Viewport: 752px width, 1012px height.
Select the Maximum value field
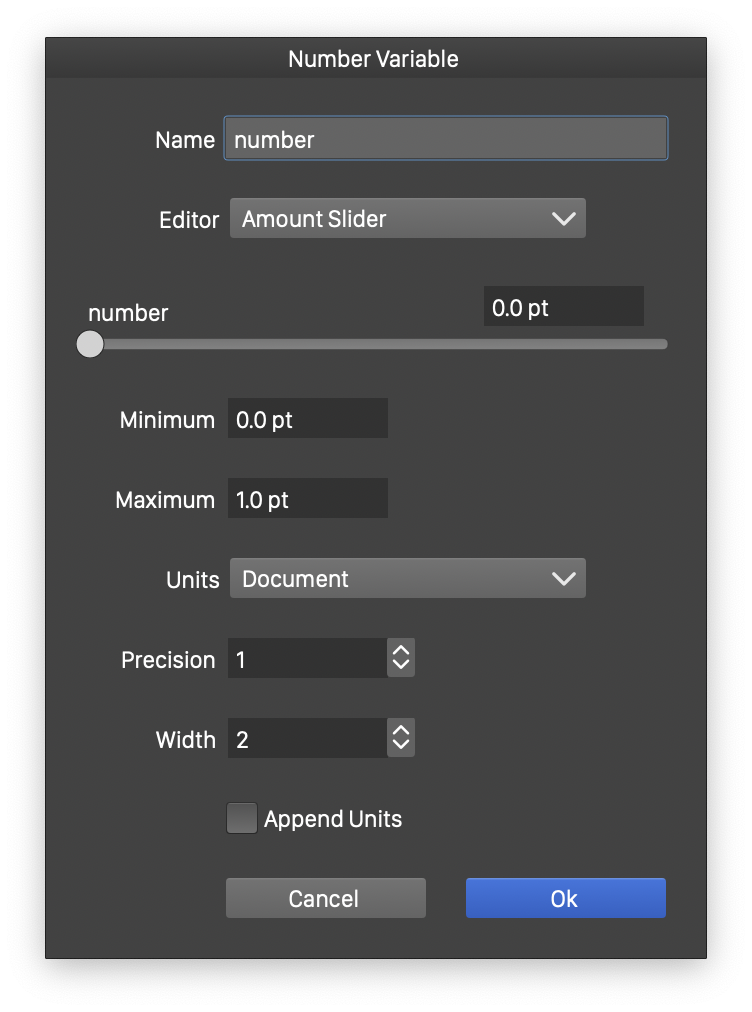[x=307, y=499]
